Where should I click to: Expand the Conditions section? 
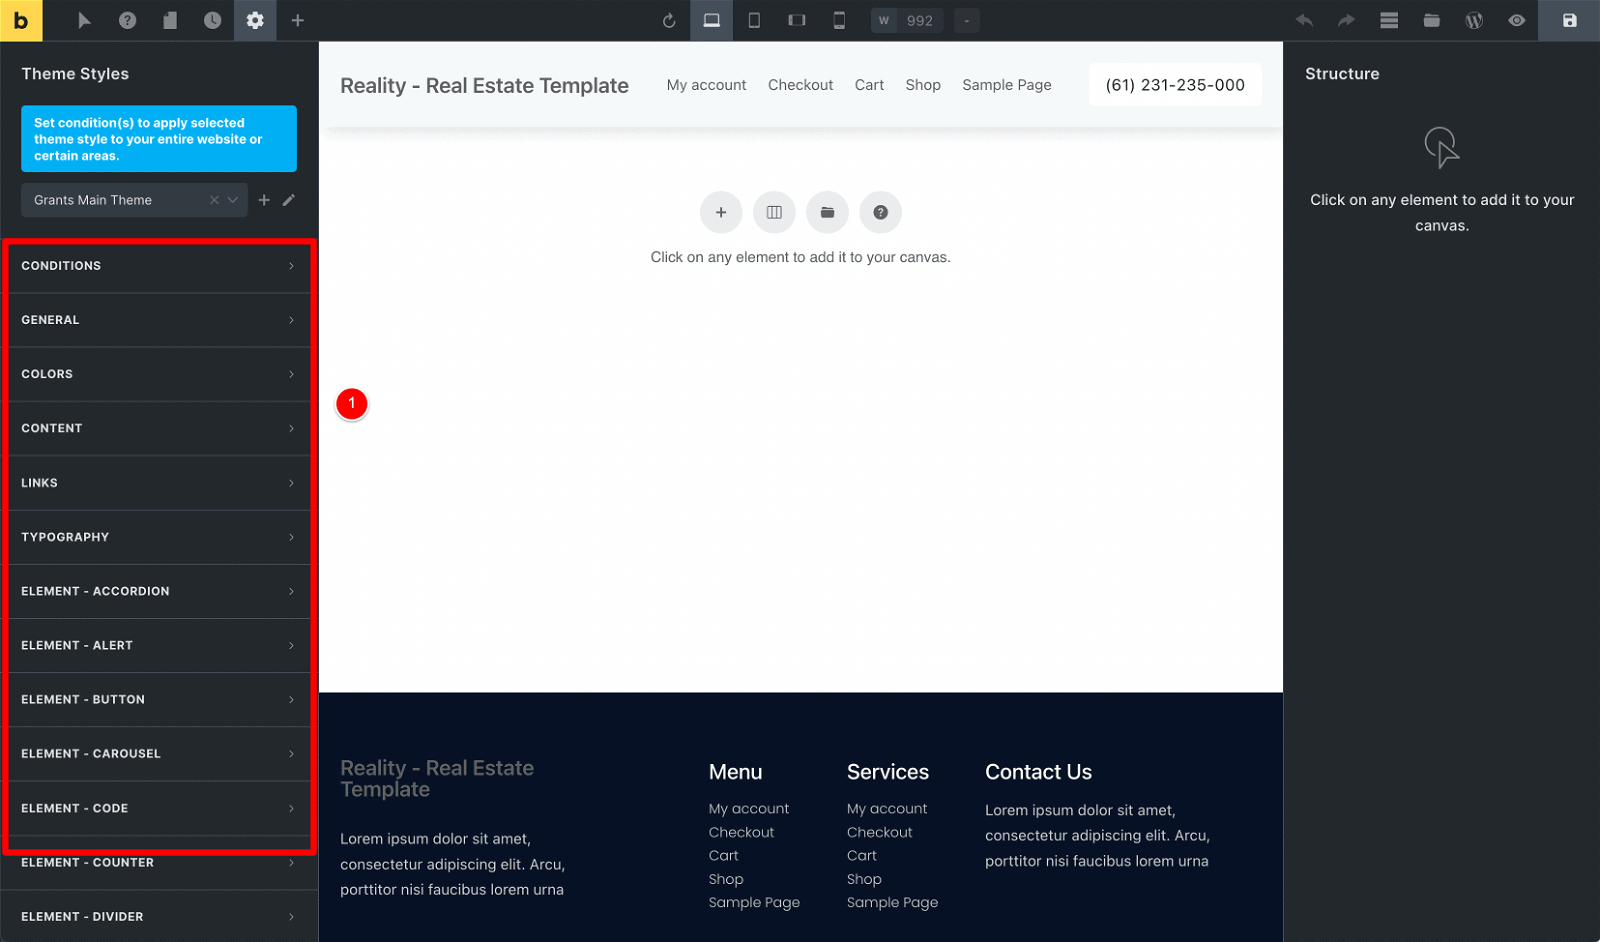[x=159, y=266]
